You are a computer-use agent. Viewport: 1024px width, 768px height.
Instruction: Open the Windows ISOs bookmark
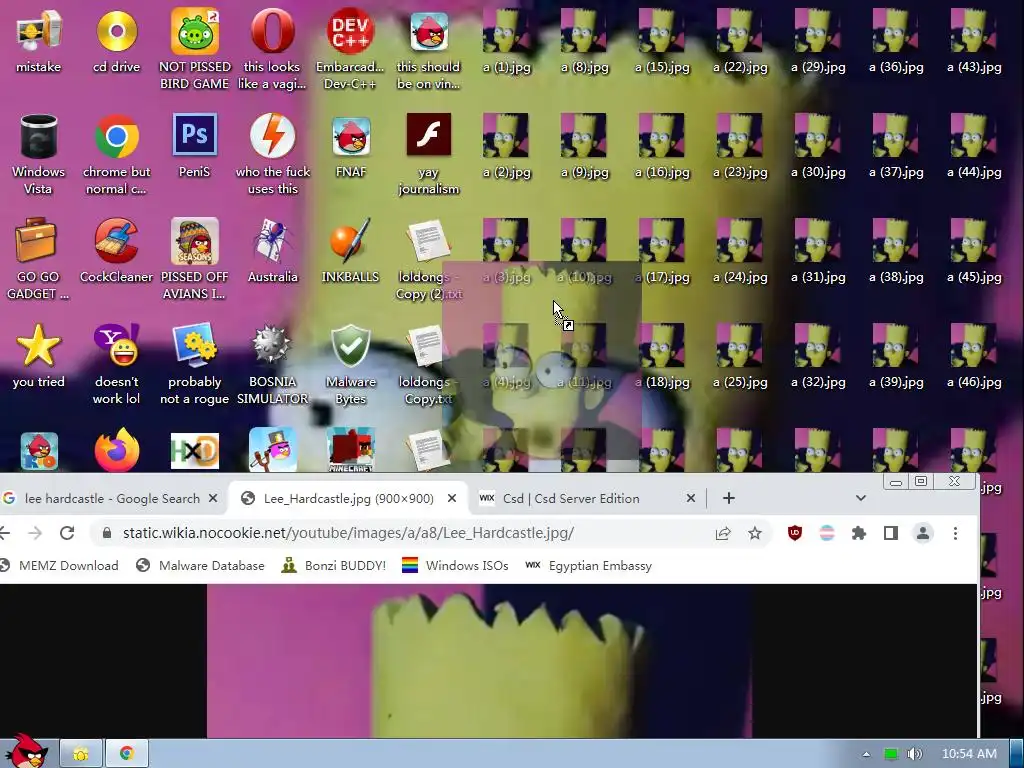click(456, 566)
